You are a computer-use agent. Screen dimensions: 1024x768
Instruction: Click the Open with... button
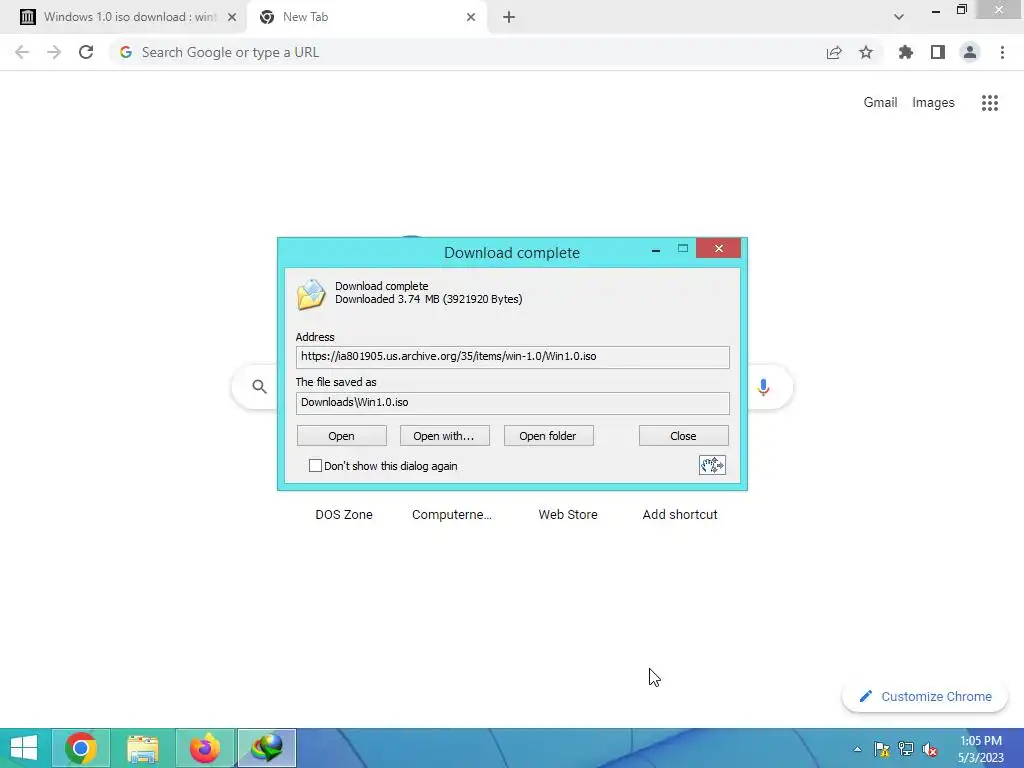click(x=444, y=436)
